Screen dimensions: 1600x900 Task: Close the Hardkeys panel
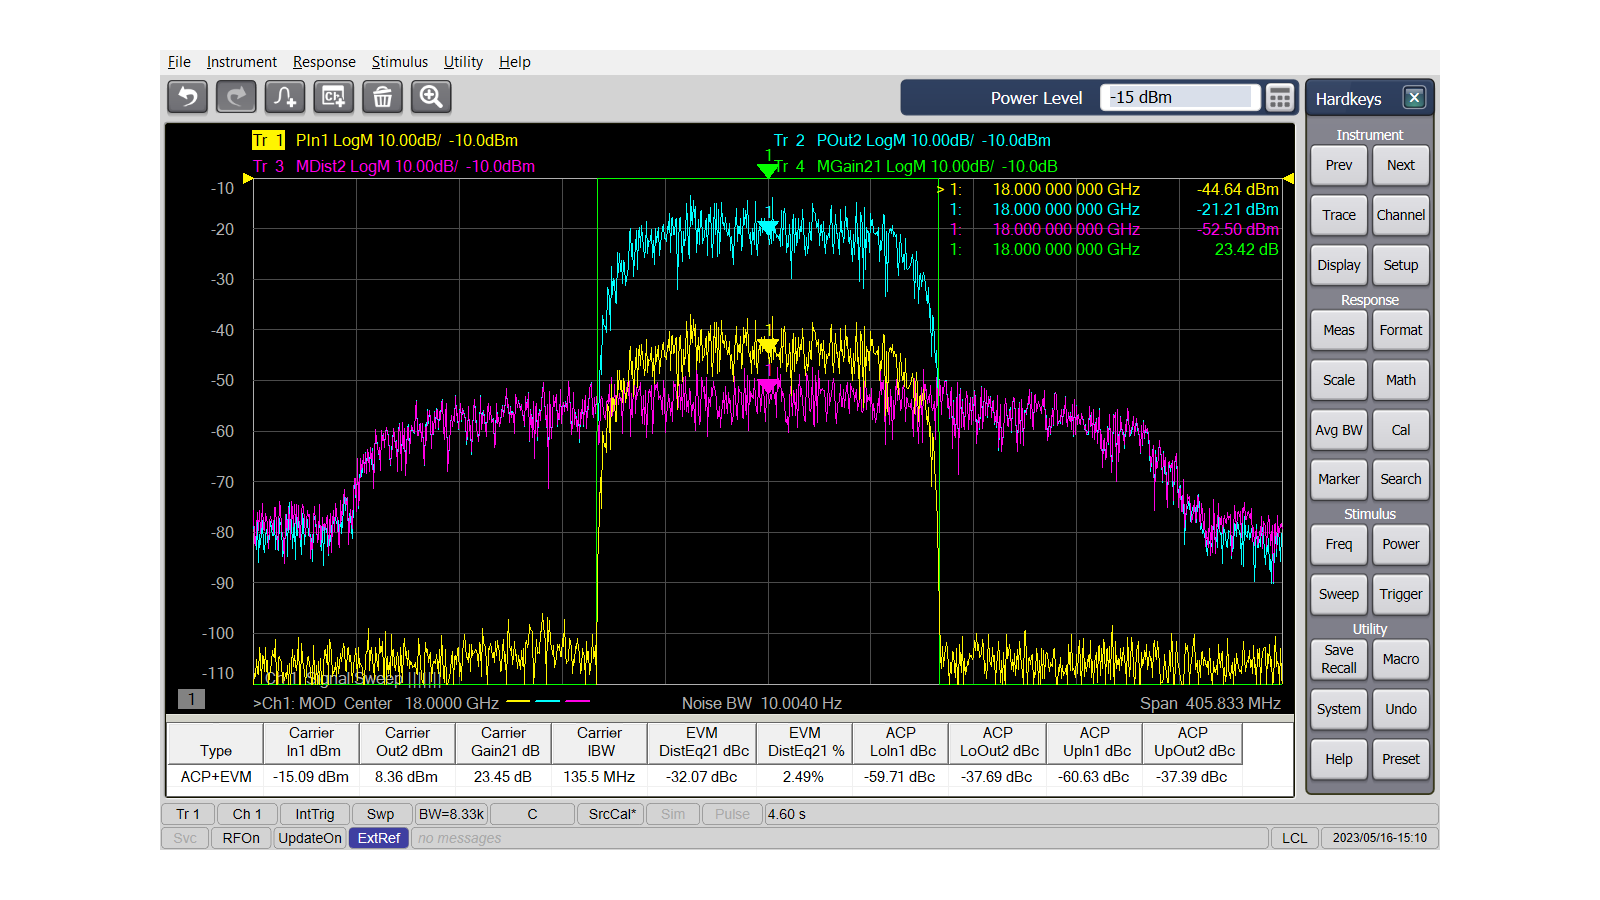click(x=1414, y=97)
